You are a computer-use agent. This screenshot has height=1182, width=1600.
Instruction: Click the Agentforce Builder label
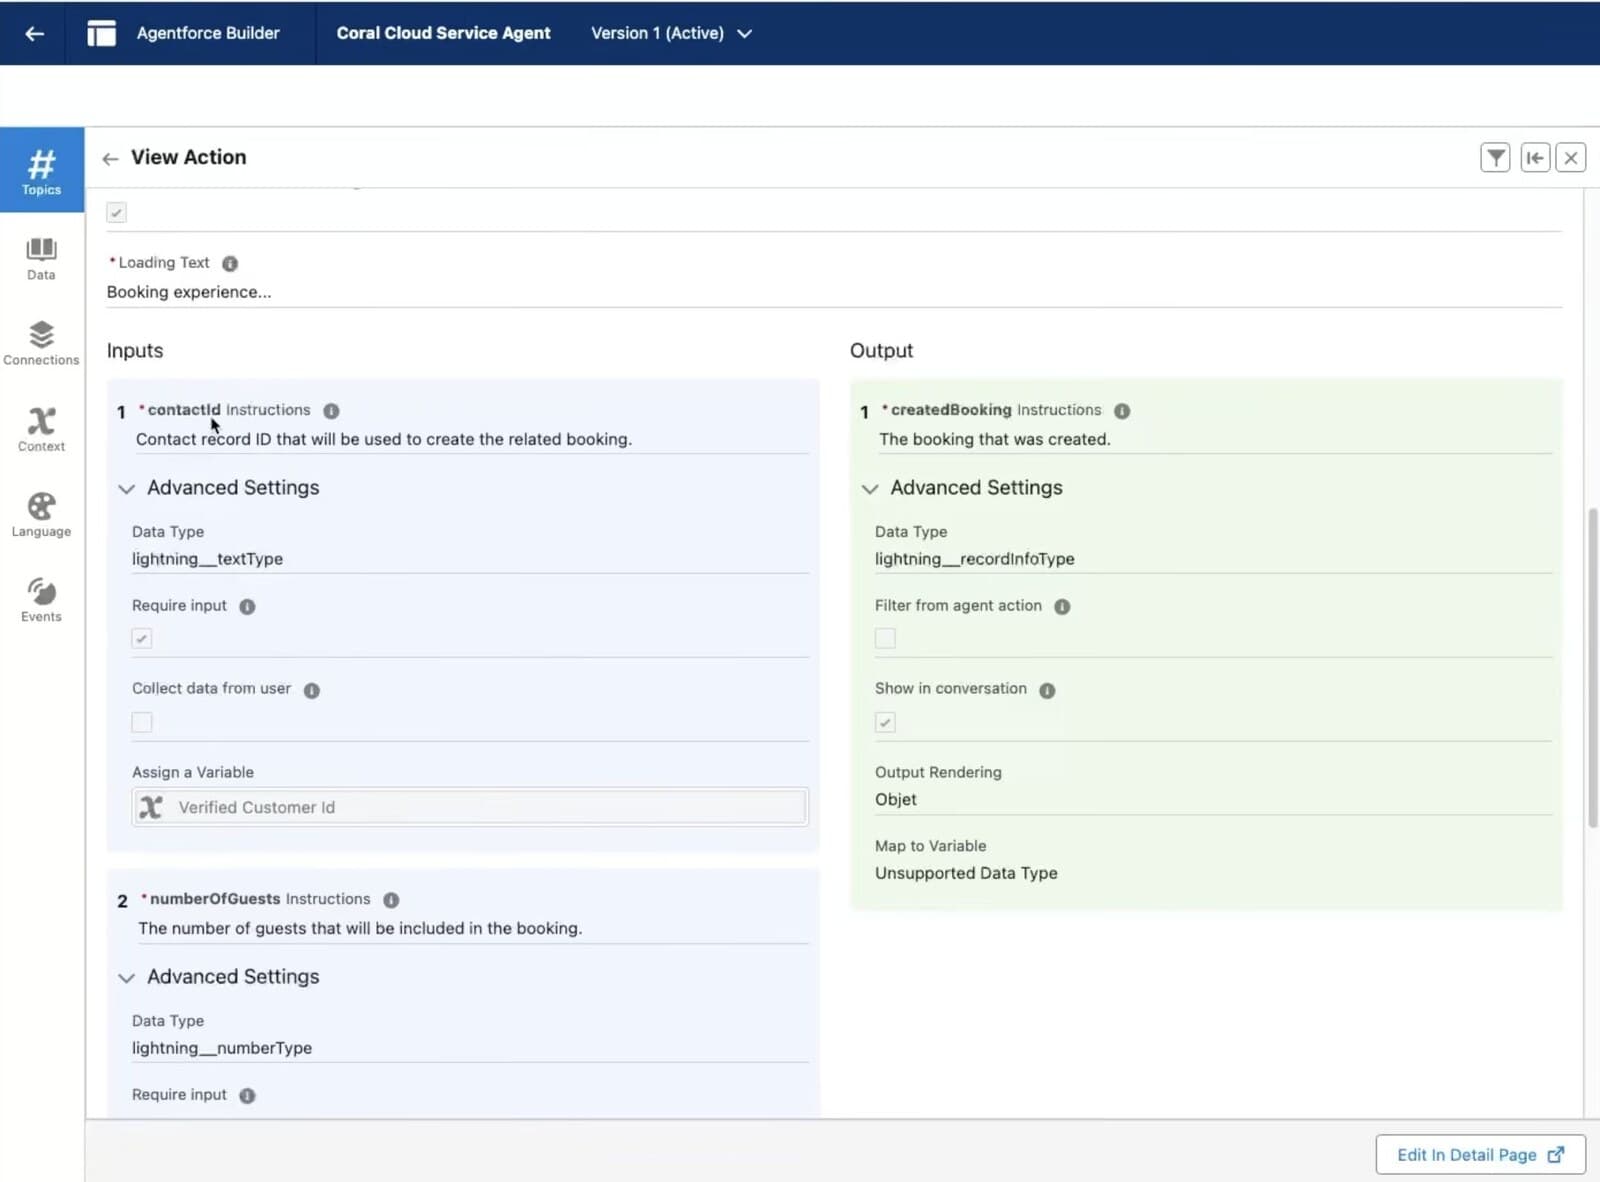pos(208,33)
